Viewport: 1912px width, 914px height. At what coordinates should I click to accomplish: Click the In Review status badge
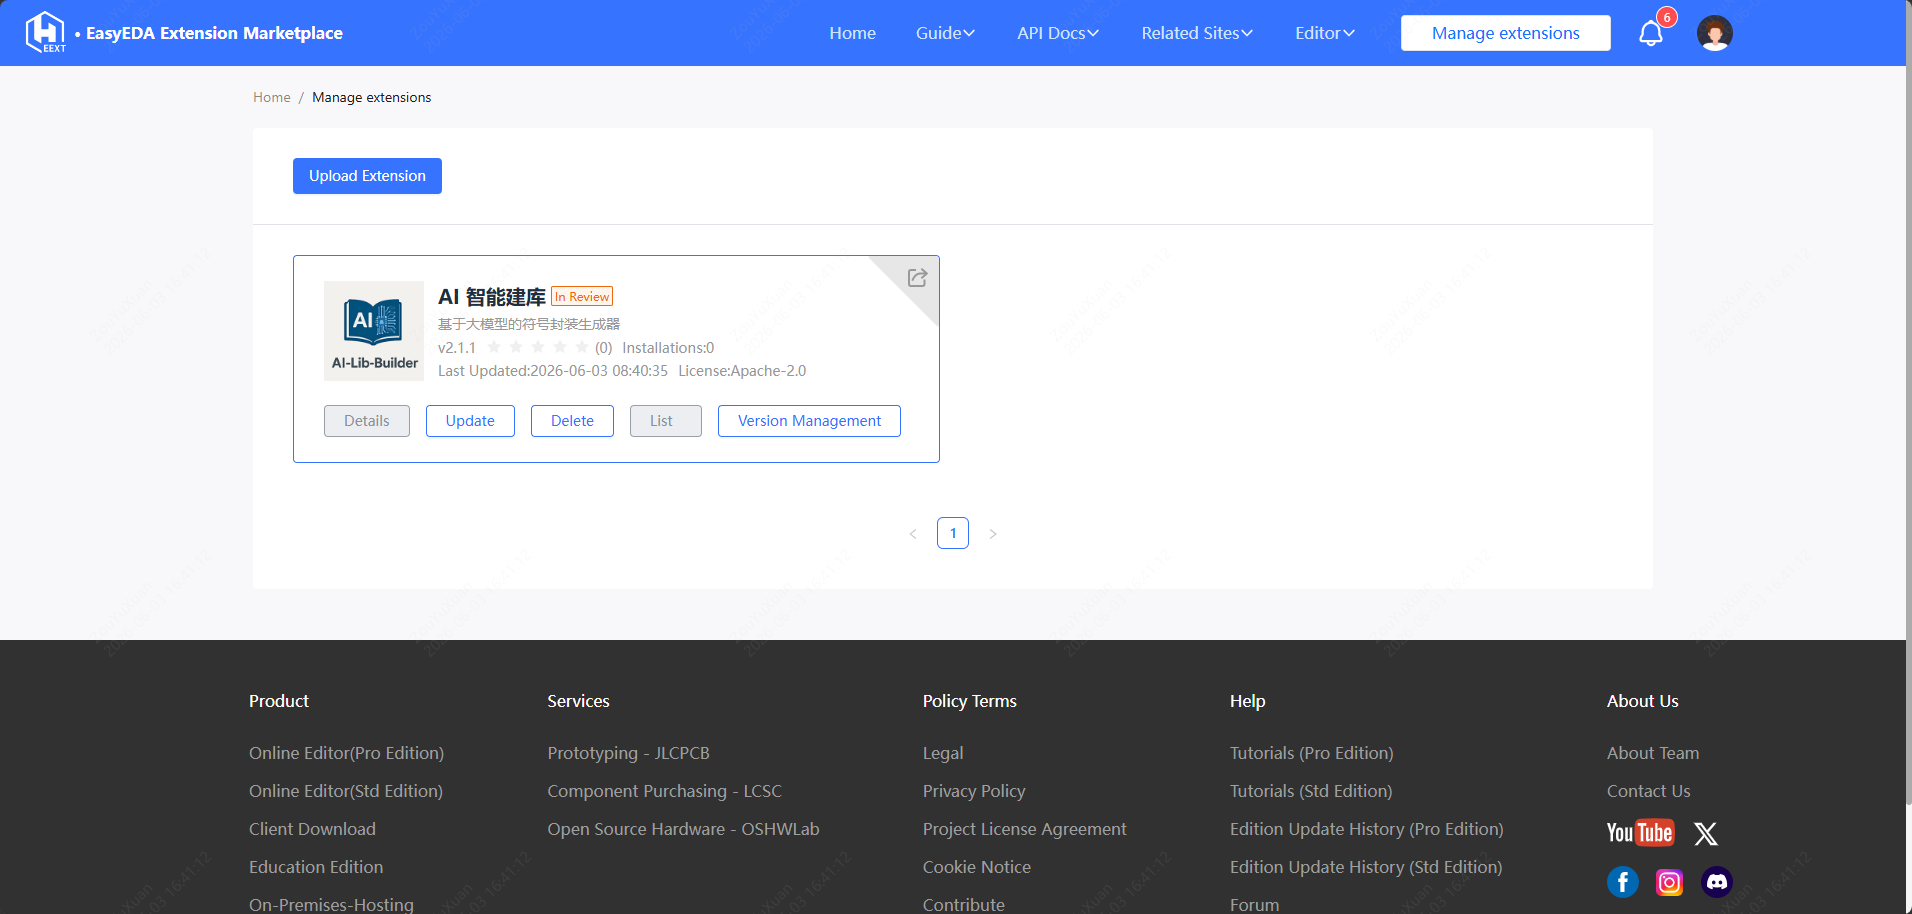pyautogui.click(x=582, y=297)
